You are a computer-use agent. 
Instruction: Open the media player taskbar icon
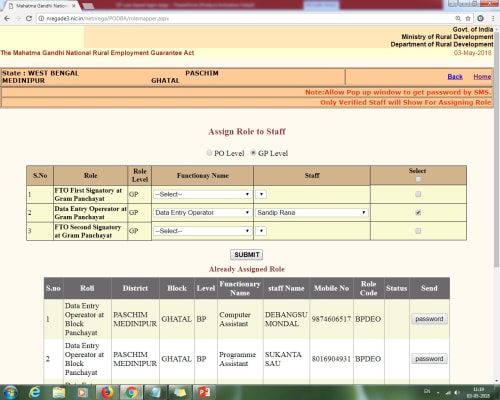[x=82, y=392]
